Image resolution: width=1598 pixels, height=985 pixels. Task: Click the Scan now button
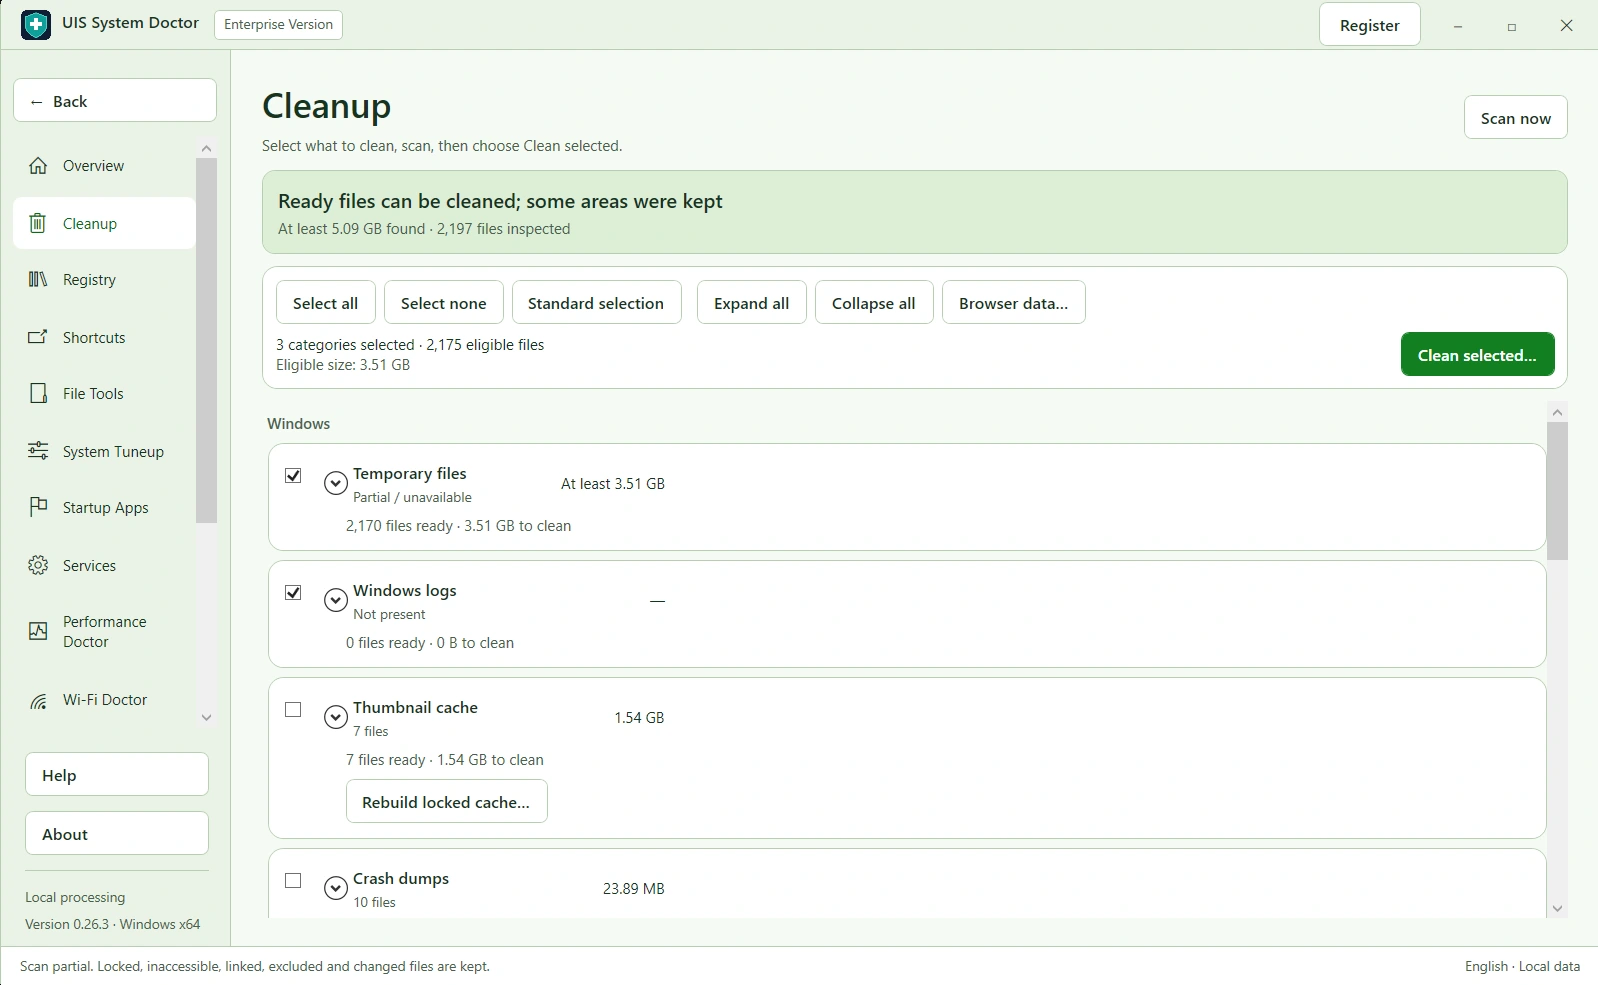coord(1515,118)
